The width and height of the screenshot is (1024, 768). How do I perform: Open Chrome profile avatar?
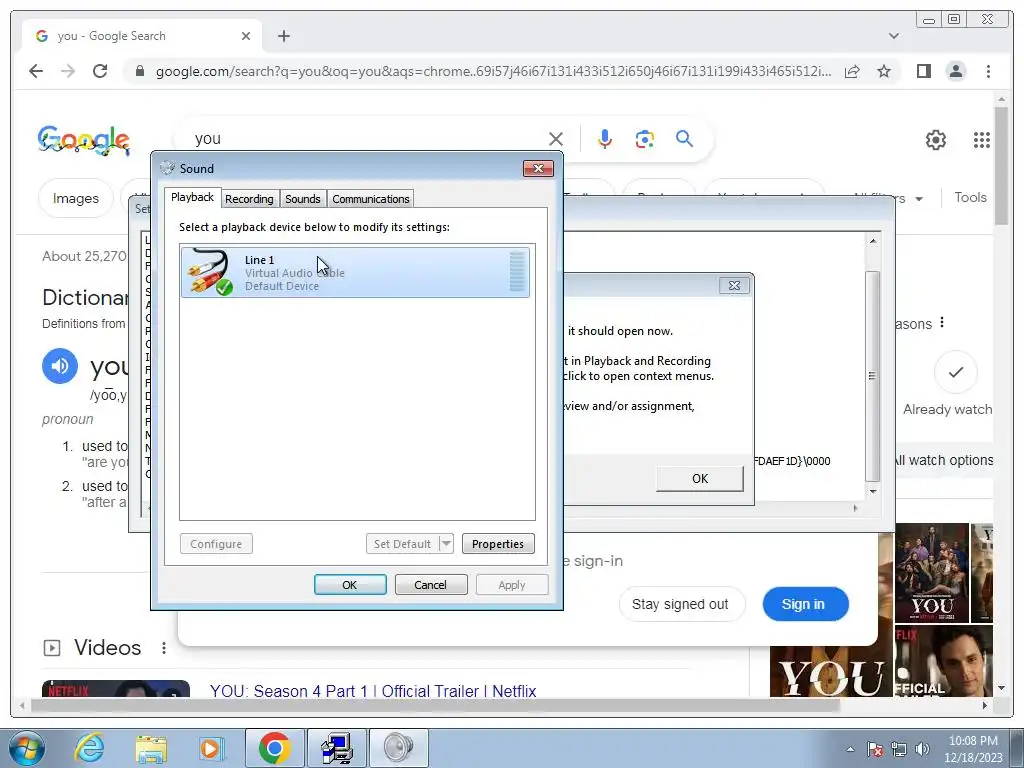click(956, 71)
